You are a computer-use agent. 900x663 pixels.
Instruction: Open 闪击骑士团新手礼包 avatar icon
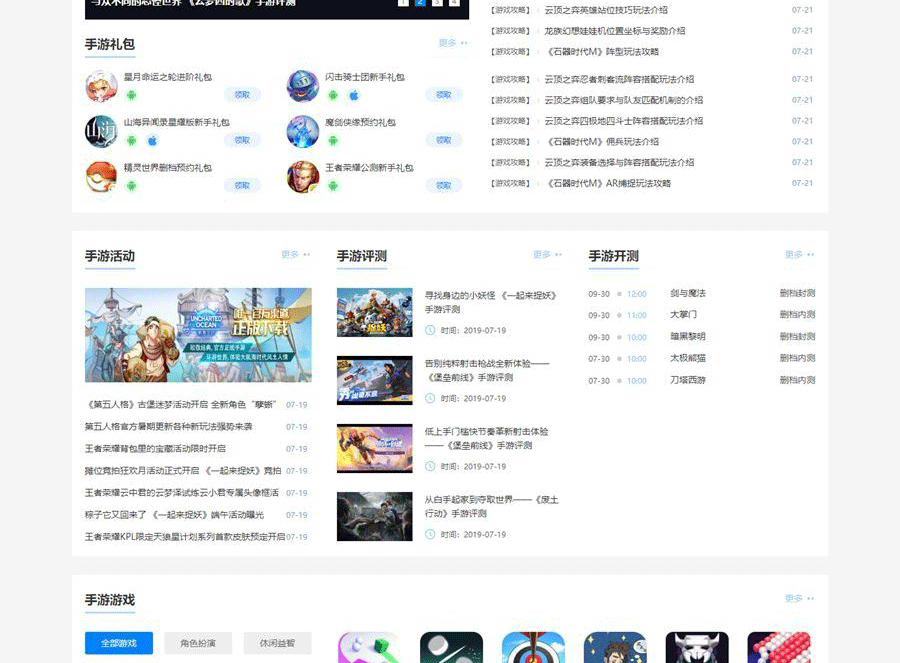pyautogui.click(x=302, y=86)
